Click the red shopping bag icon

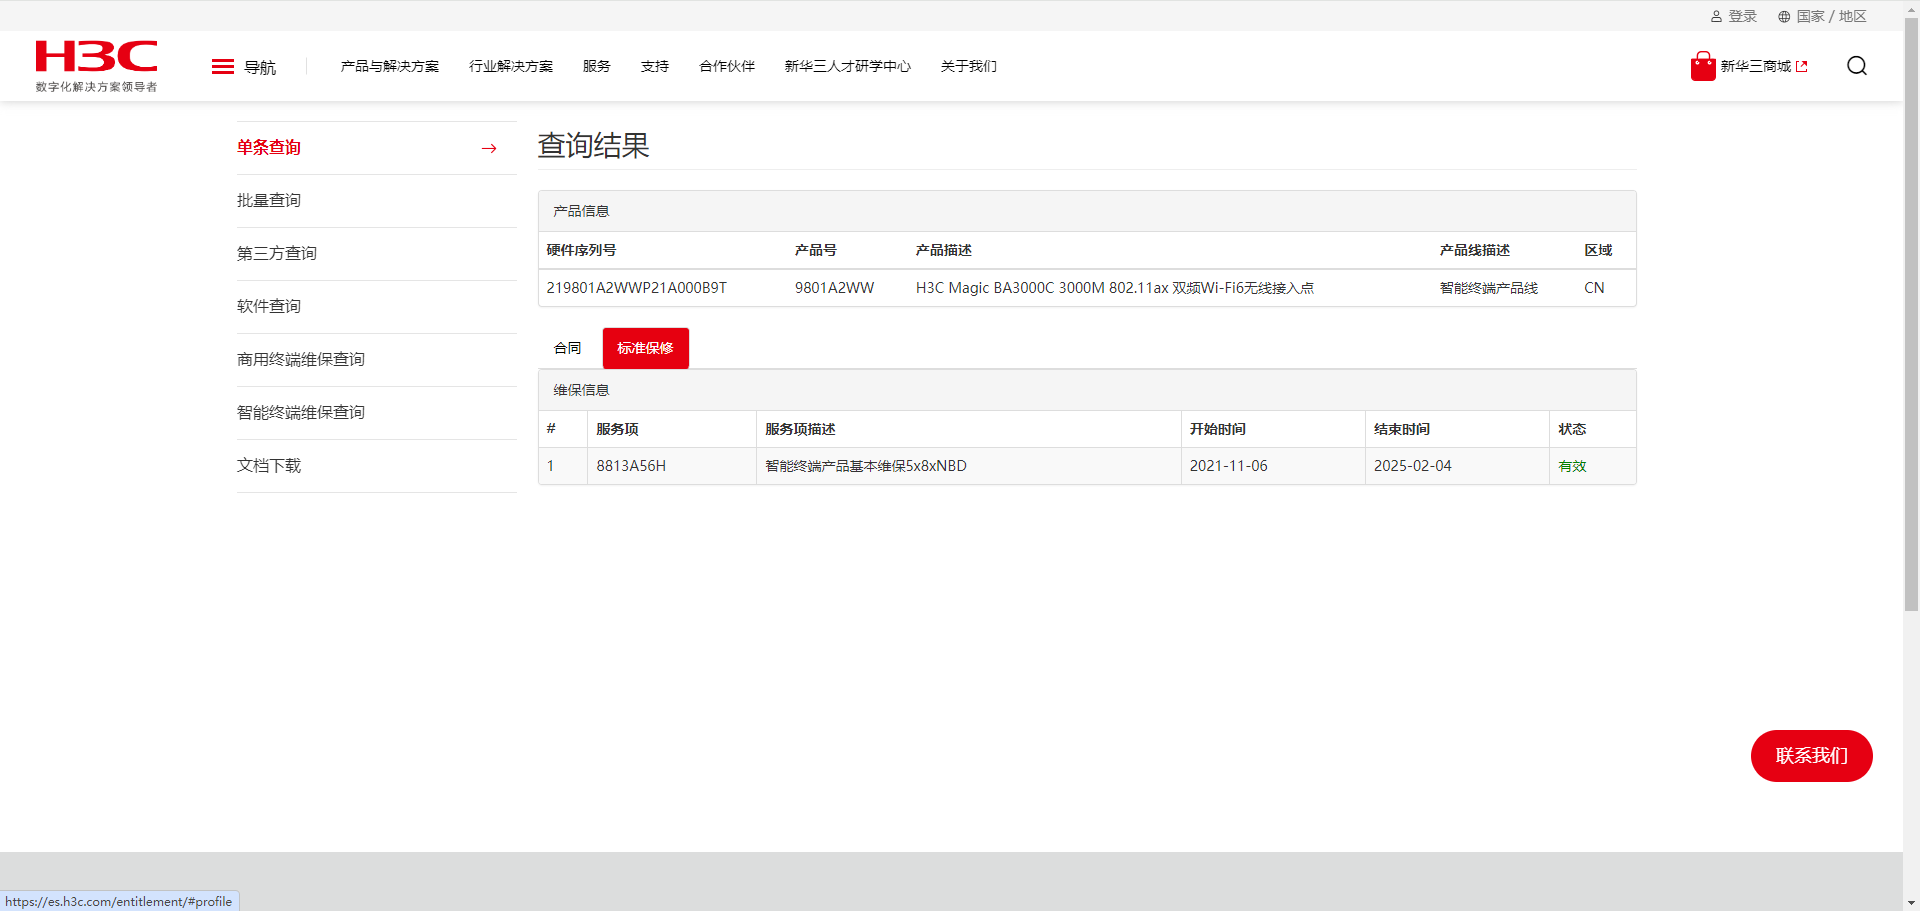point(1702,66)
